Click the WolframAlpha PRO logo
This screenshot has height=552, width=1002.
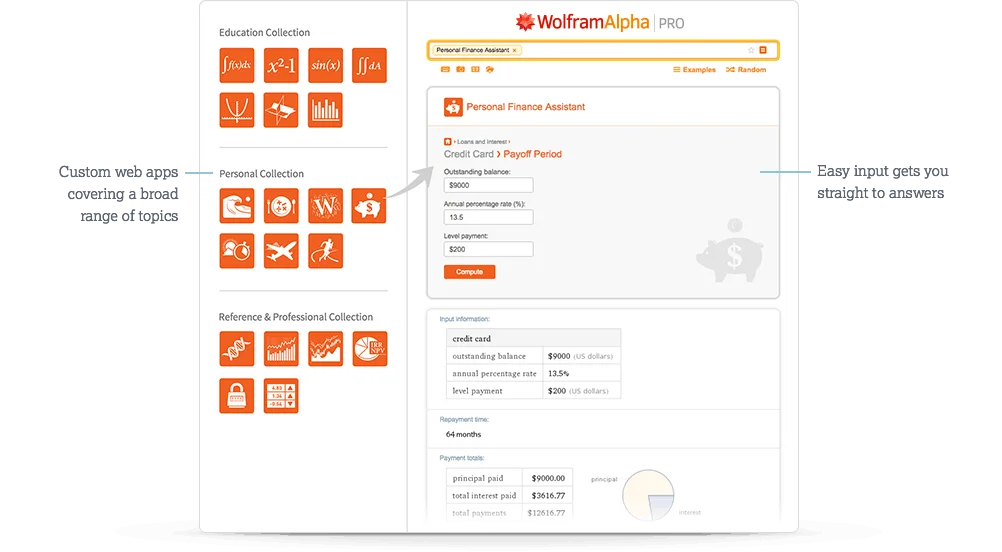pos(600,22)
